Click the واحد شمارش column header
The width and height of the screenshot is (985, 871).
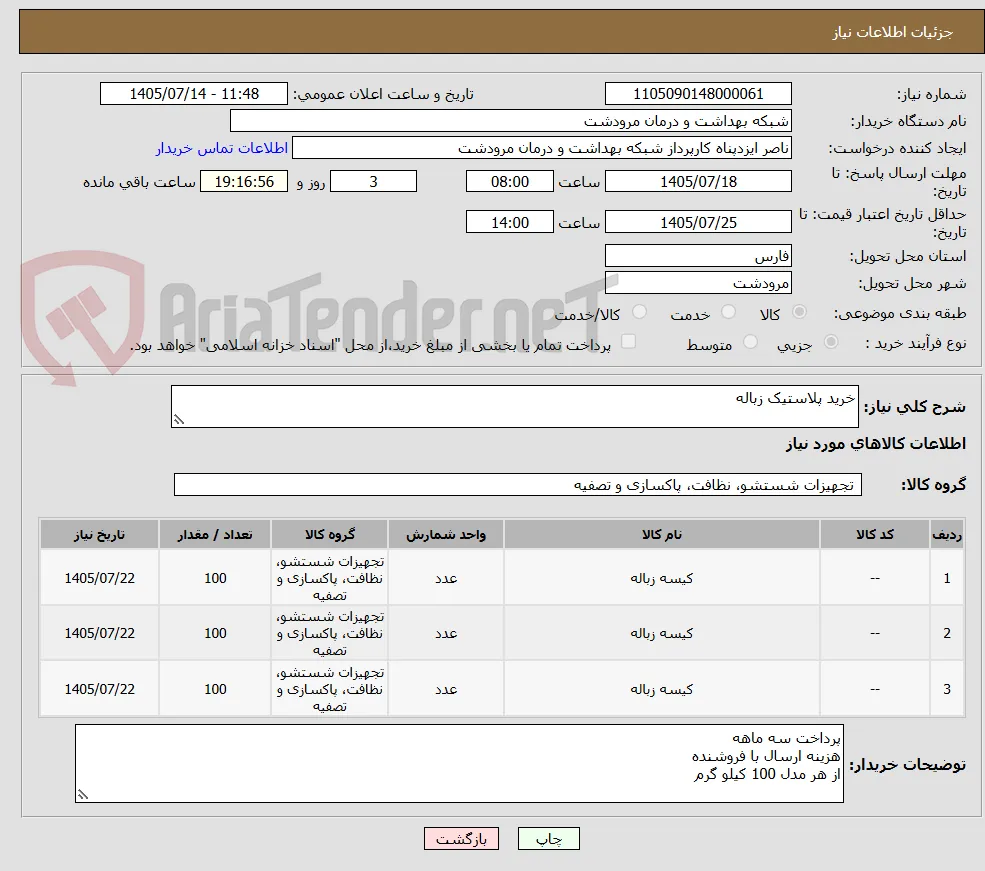[445, 534]
